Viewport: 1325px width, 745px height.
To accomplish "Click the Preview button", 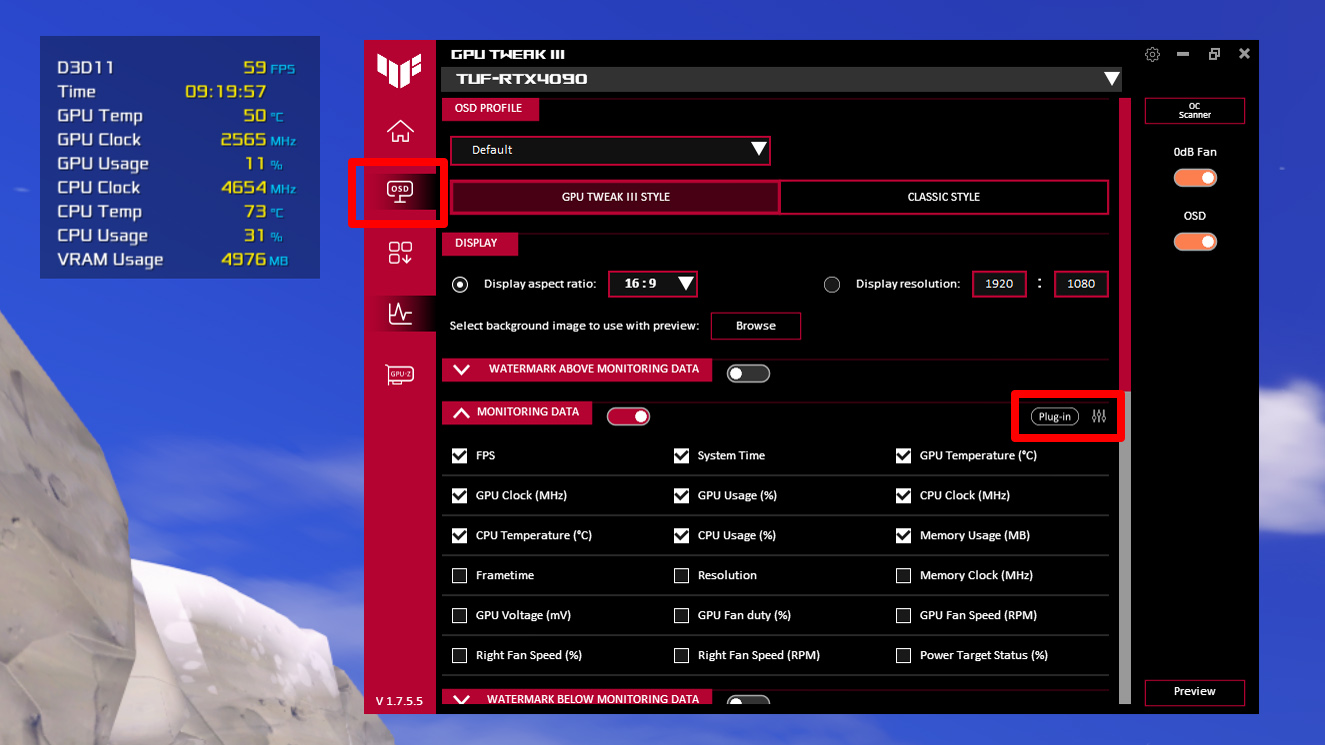I will click(1195, 692).
